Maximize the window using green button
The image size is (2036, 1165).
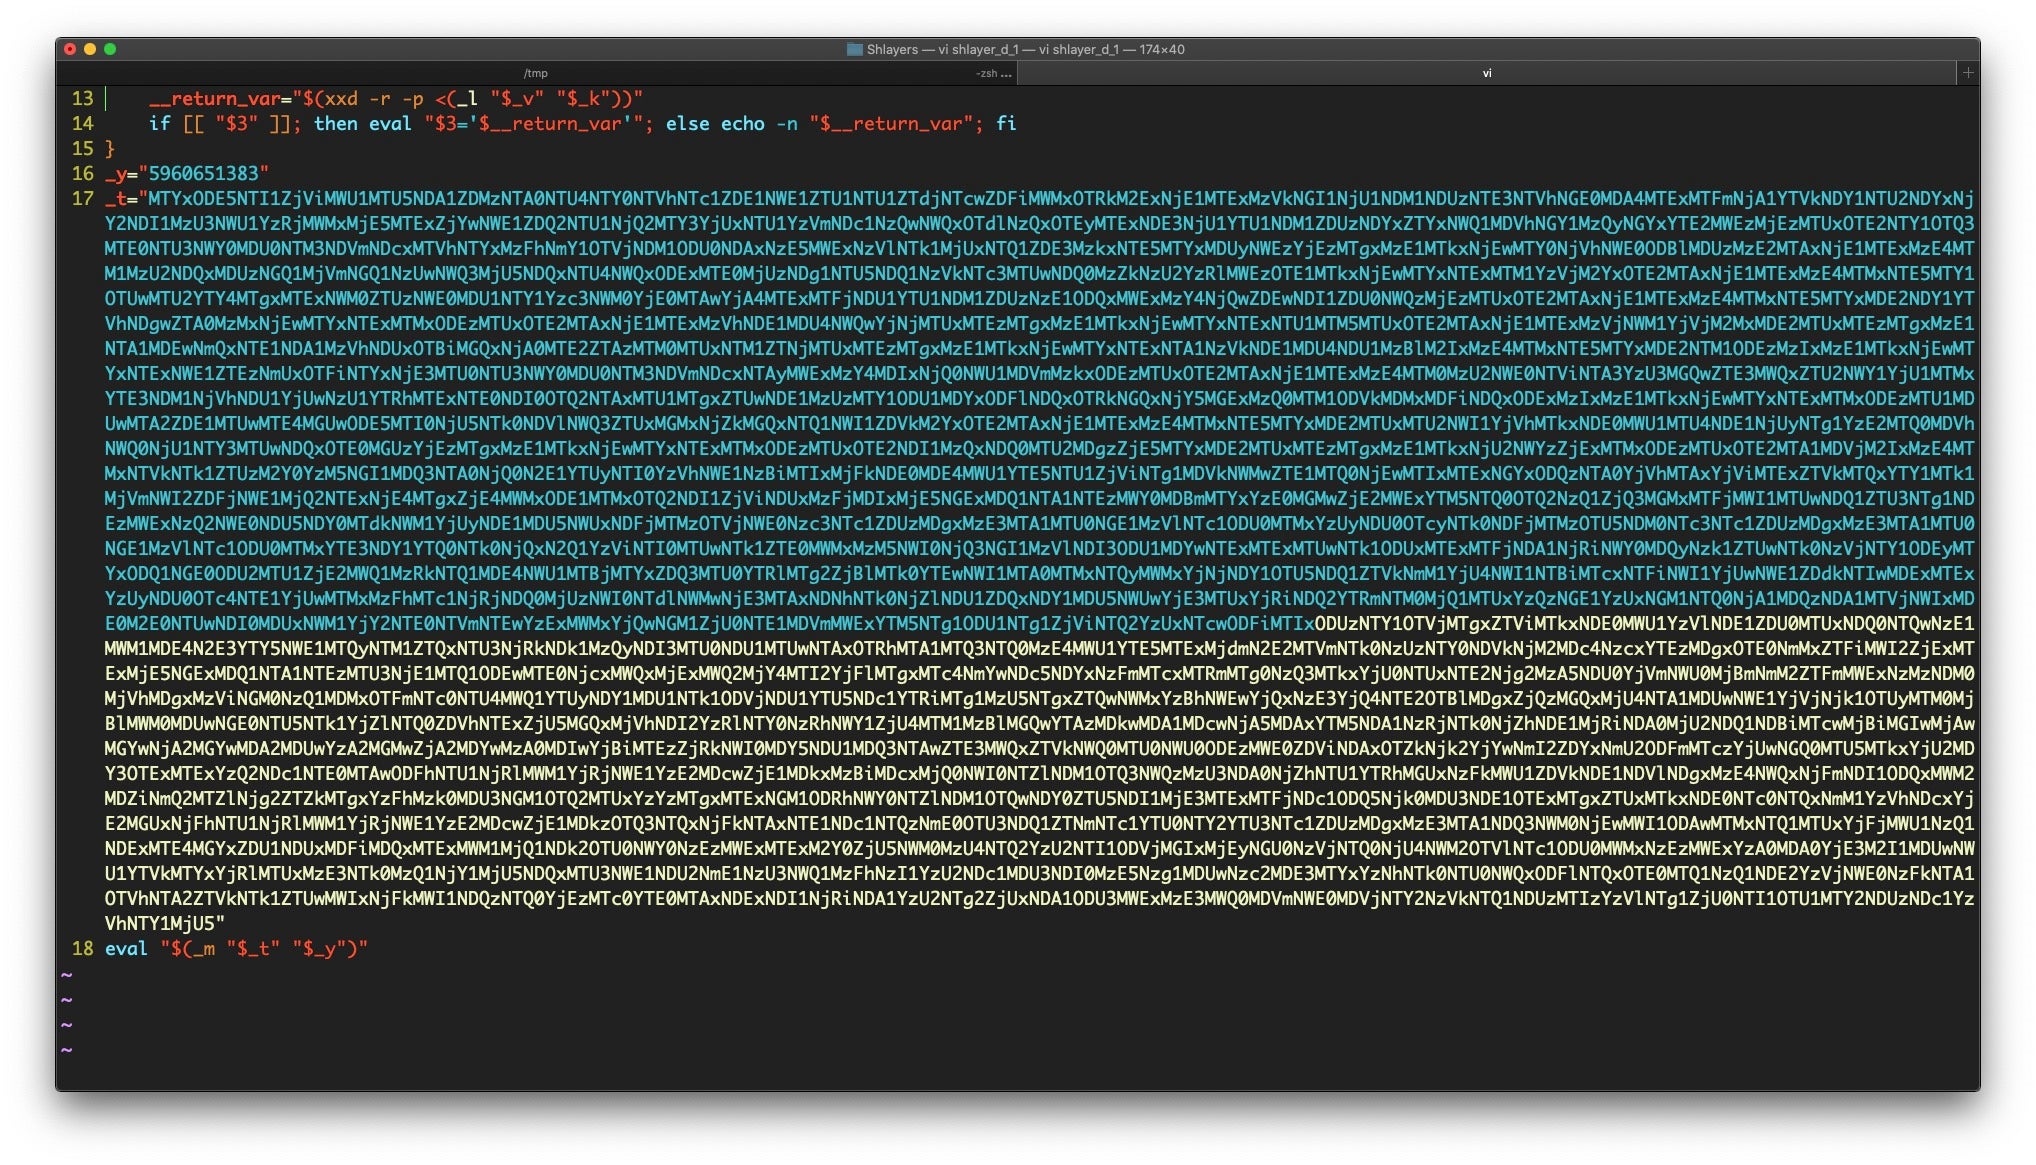(110, 49)
